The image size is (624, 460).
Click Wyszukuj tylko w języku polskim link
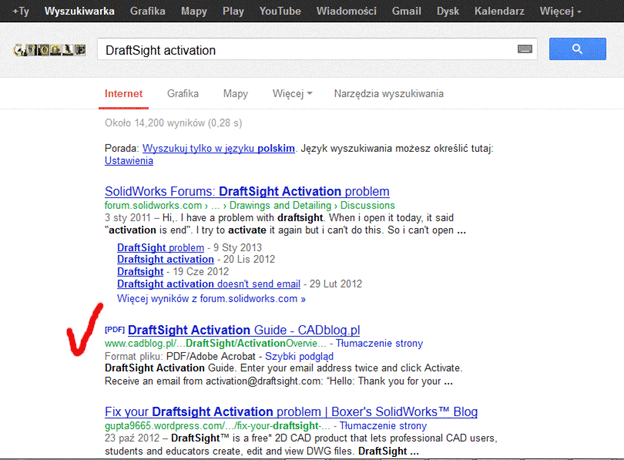click(218, 148)
